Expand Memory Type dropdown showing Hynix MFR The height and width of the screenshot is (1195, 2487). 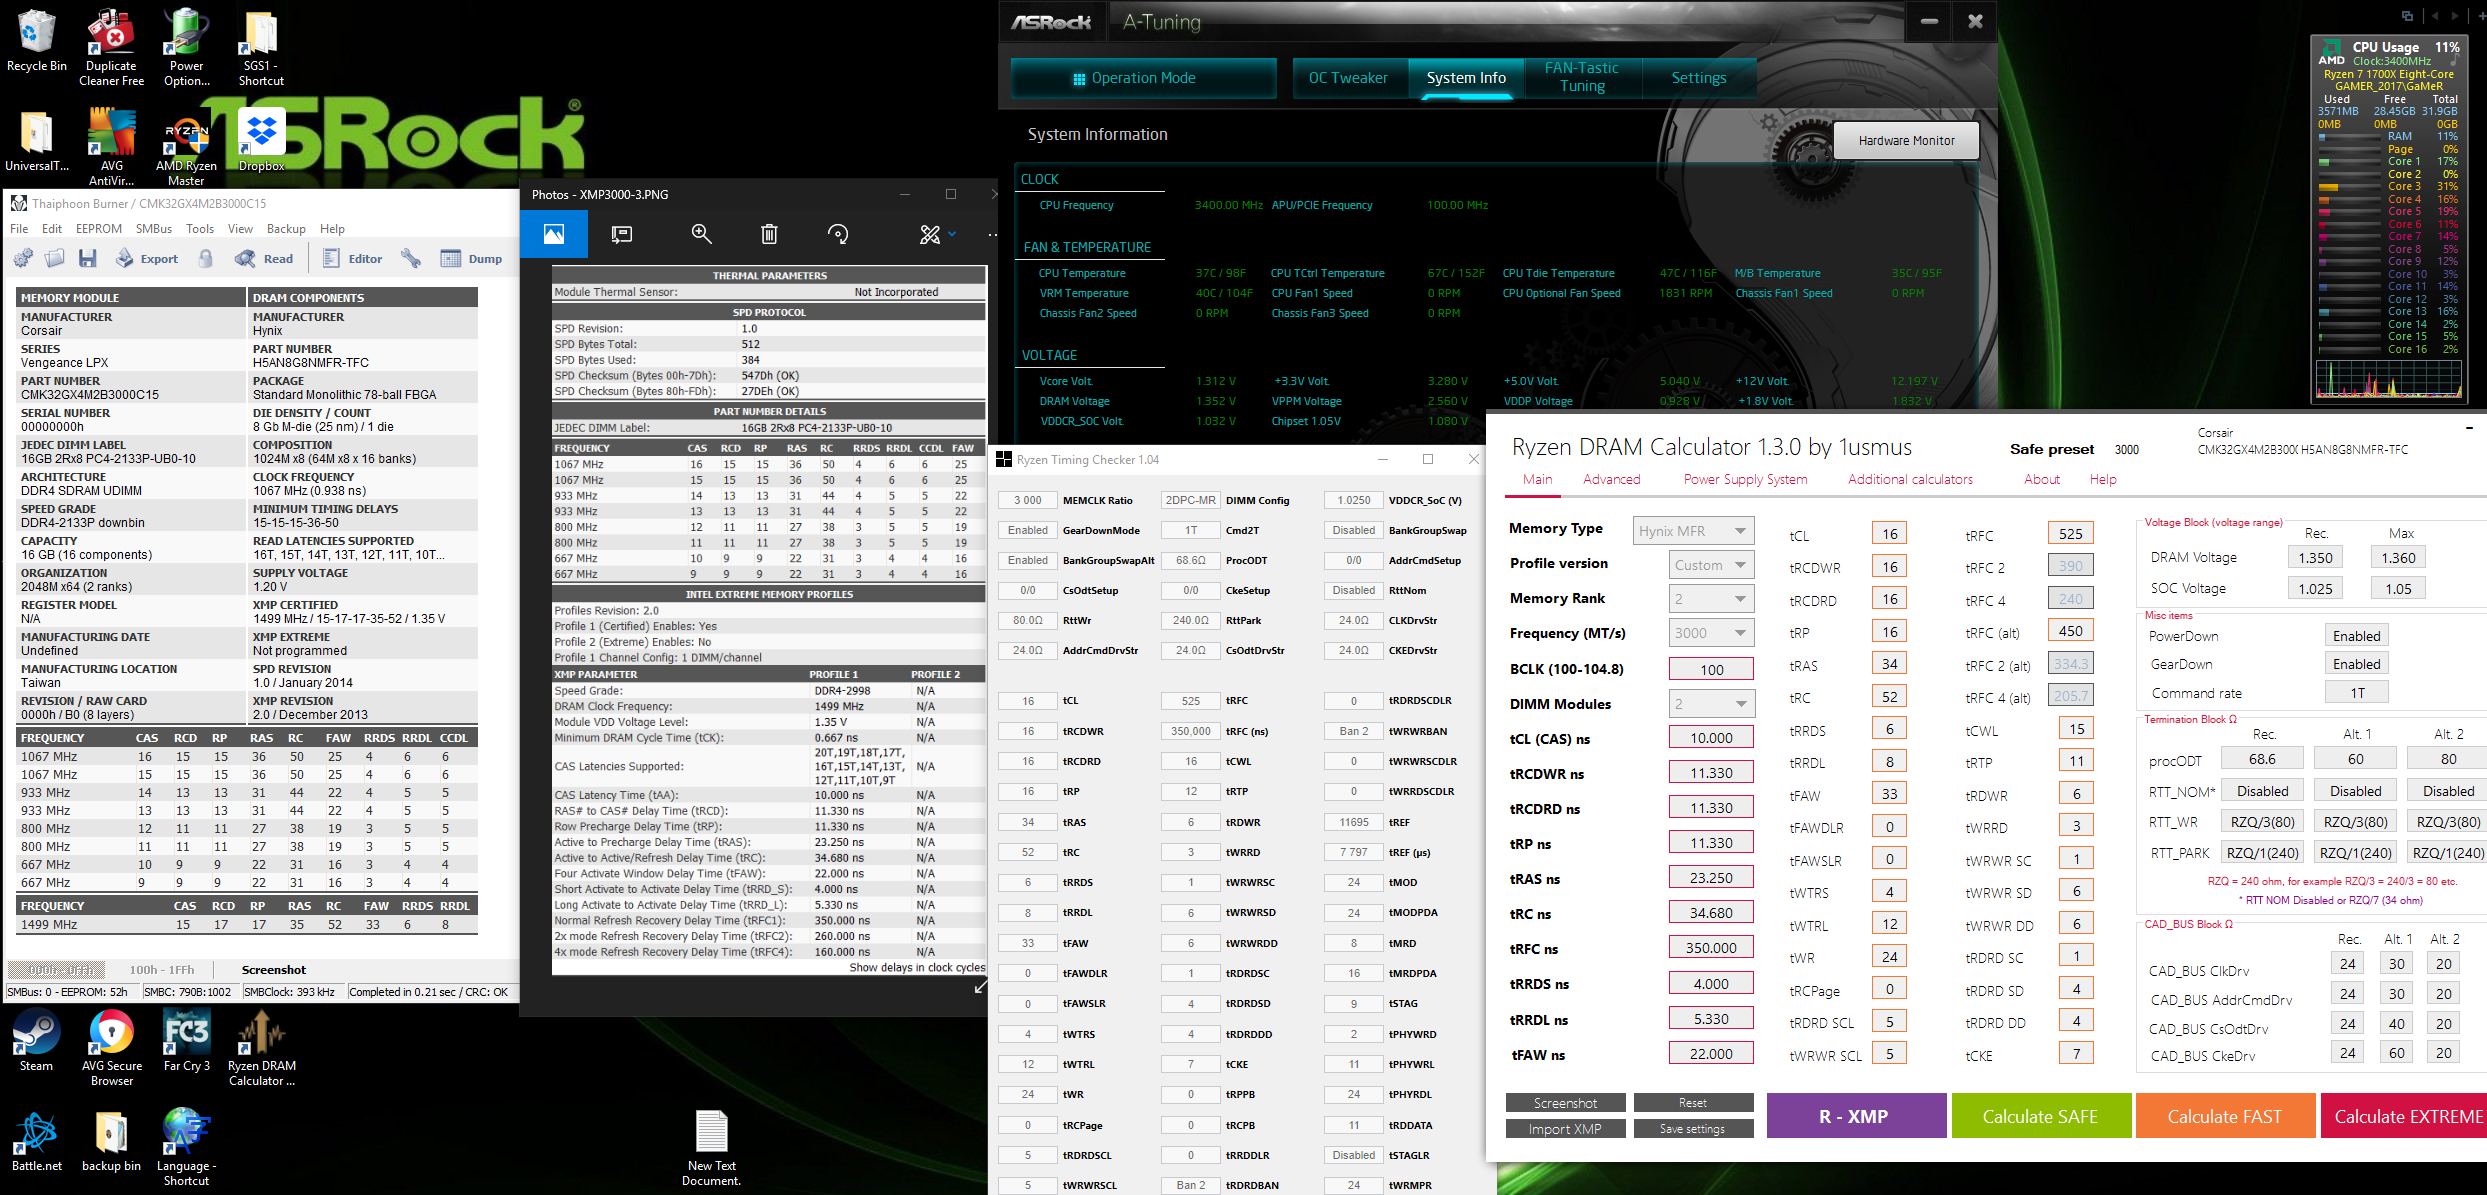point(1693,531)
